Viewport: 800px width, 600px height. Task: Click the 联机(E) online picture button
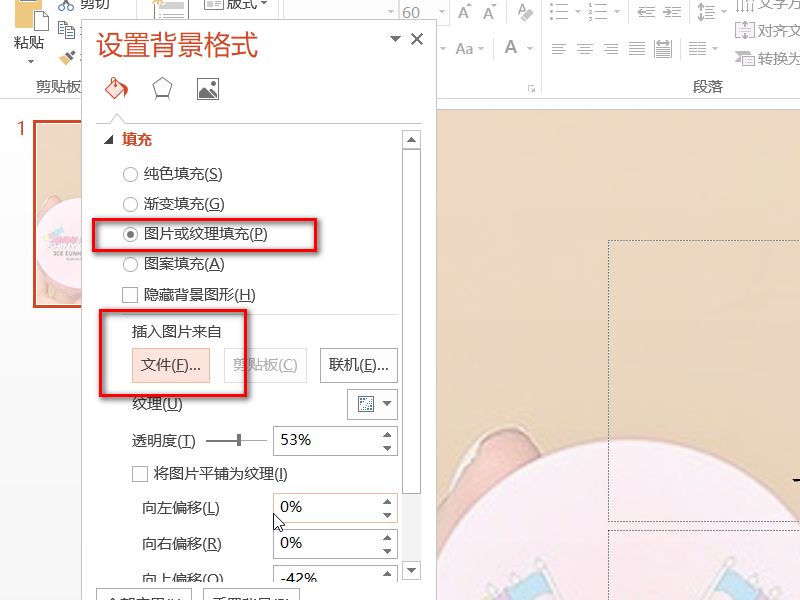click(x=360, y=365)
